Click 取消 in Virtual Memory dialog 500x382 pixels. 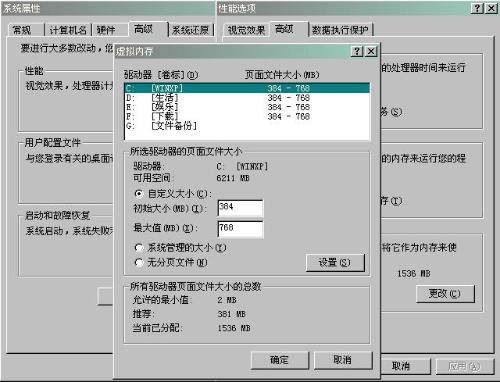point(343,360)
